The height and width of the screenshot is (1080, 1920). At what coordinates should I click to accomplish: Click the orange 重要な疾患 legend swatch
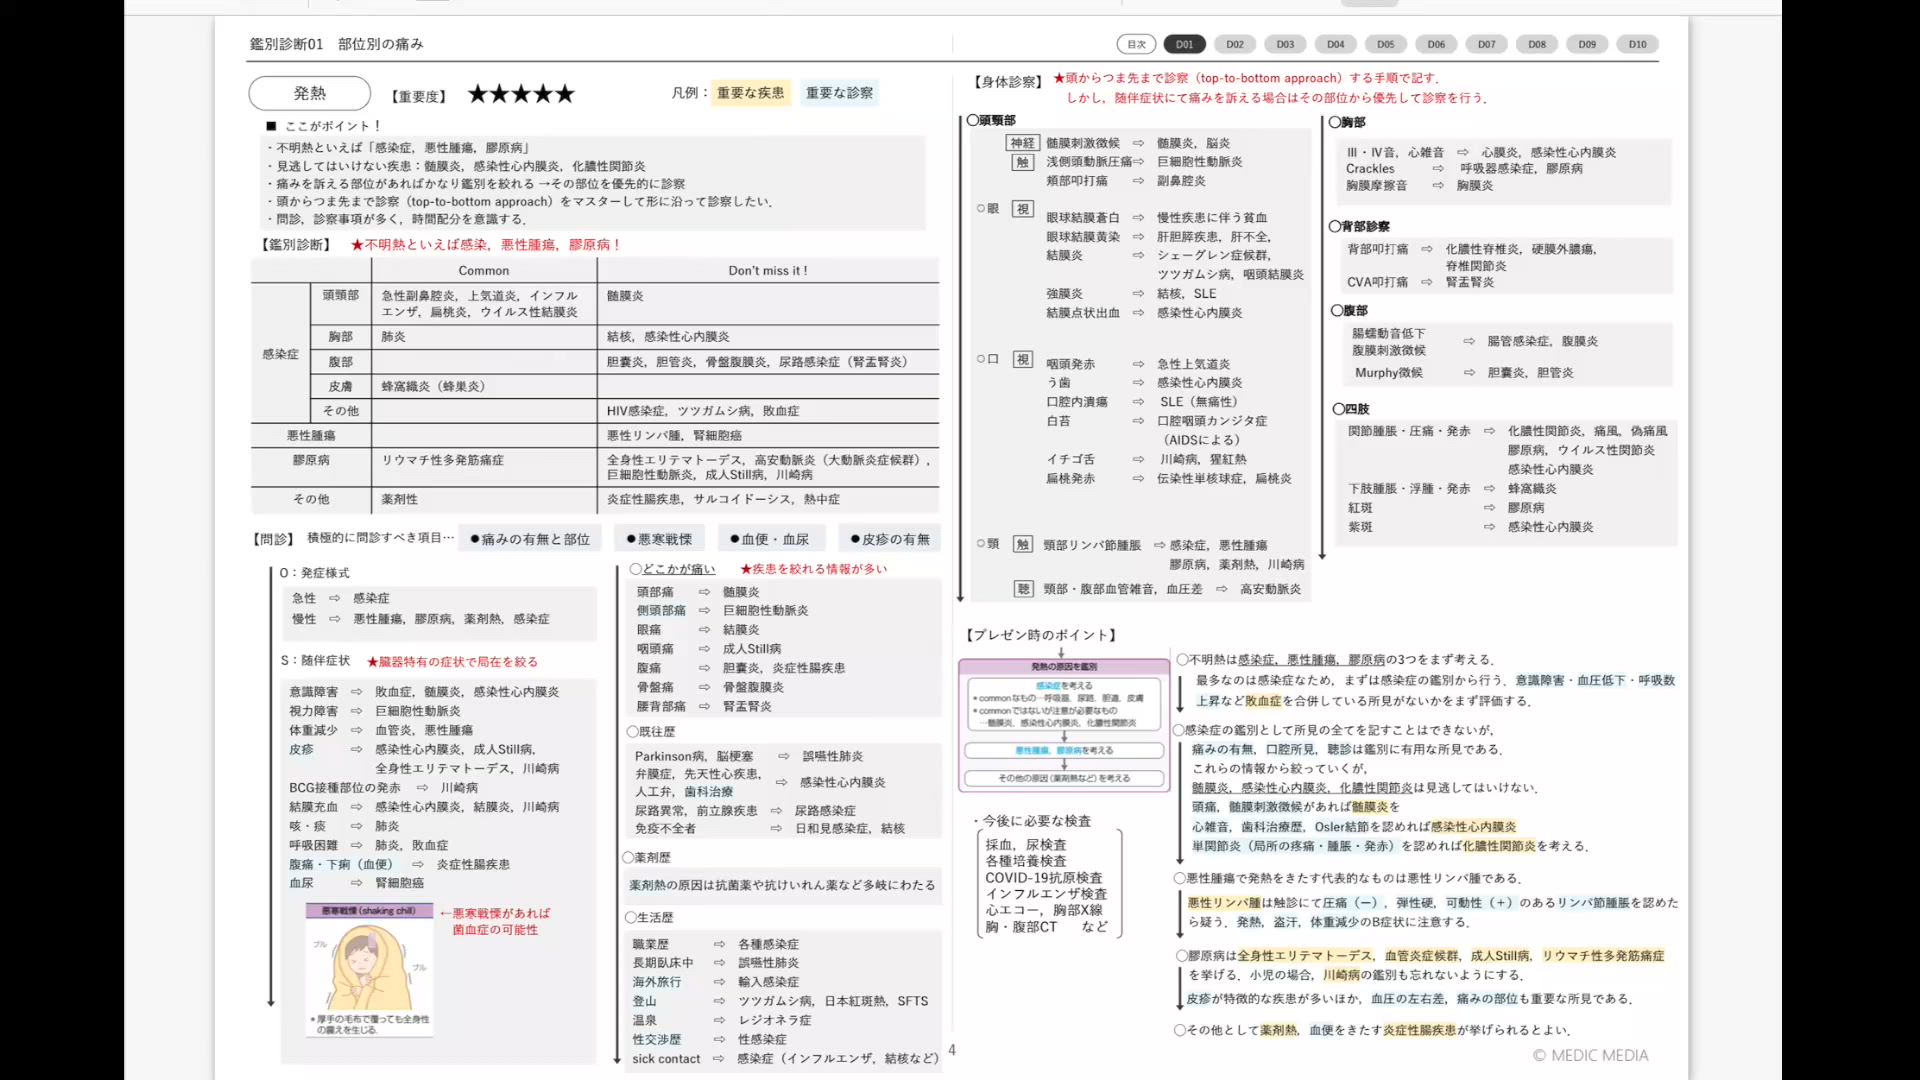(x=750, y=93)
